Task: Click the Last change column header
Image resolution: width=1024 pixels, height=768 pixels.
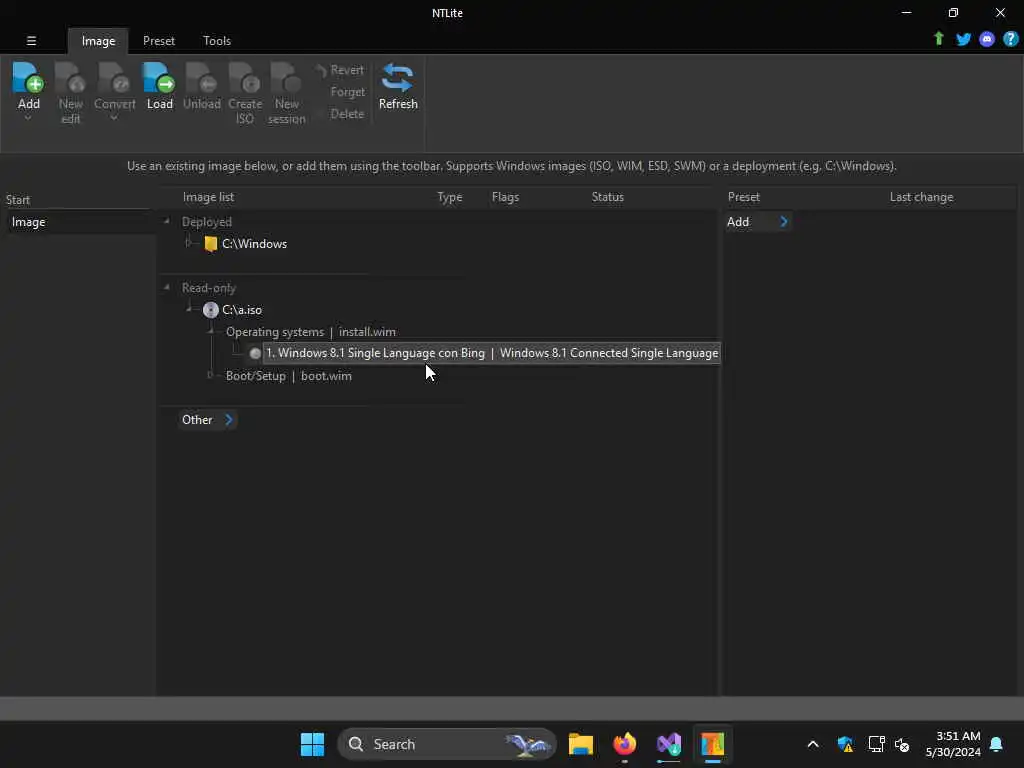Action: 921,197
